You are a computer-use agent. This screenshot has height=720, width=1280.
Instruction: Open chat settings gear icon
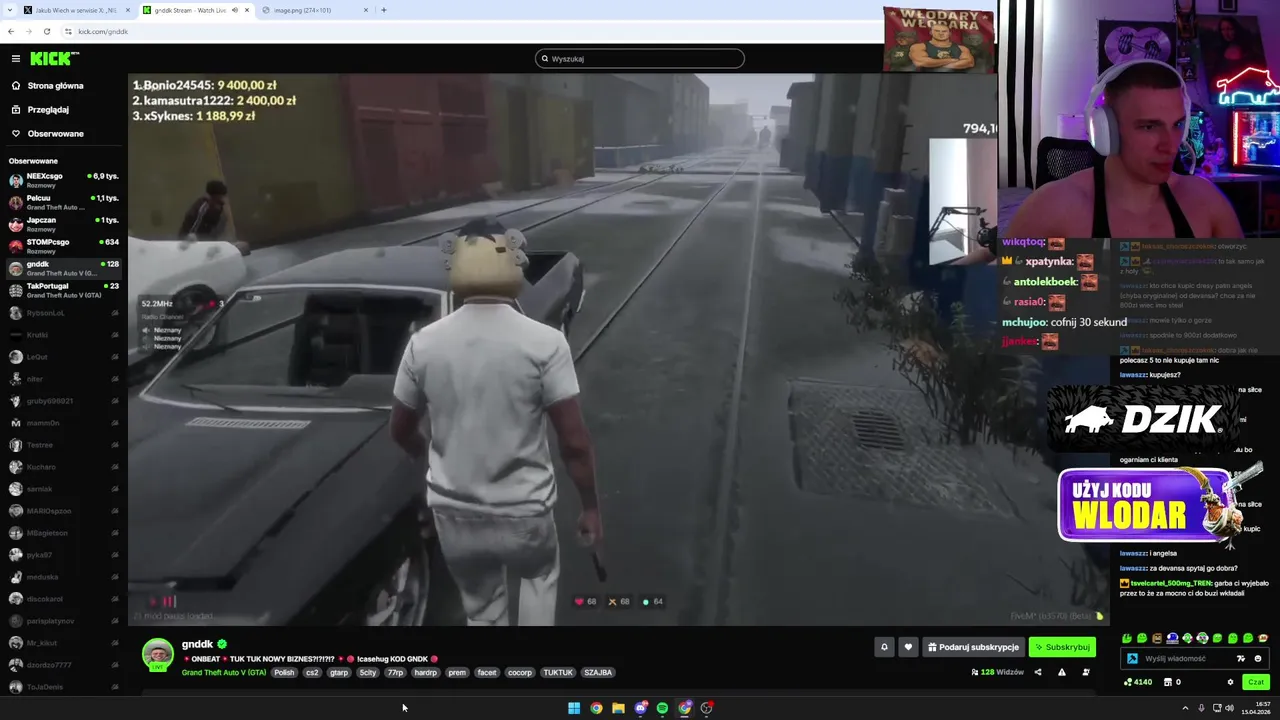(x=1230, y=682)
